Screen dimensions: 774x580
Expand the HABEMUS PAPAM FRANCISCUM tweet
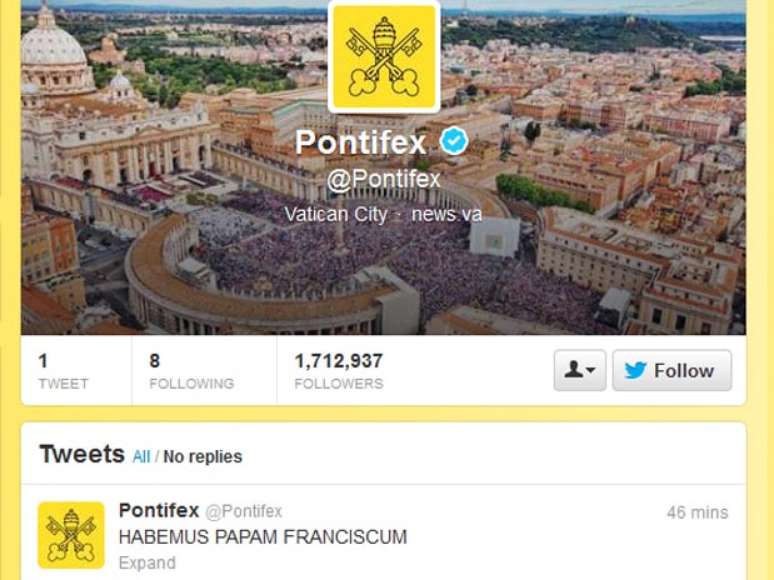[x=147, y=563]
